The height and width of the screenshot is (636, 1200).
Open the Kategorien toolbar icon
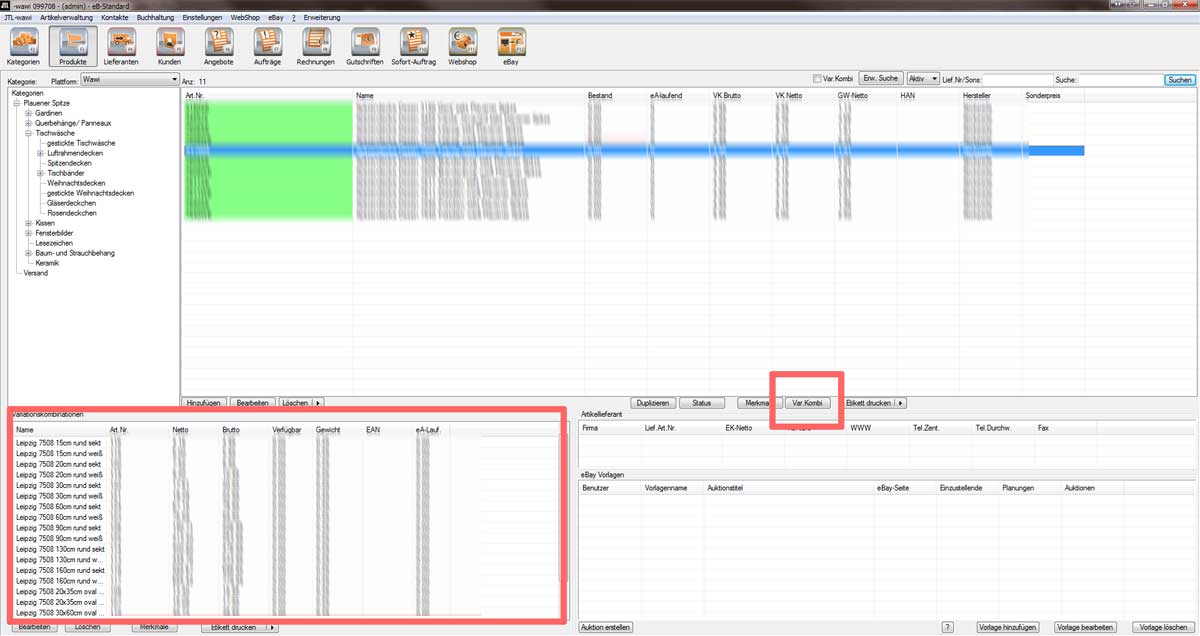[23, 42]
